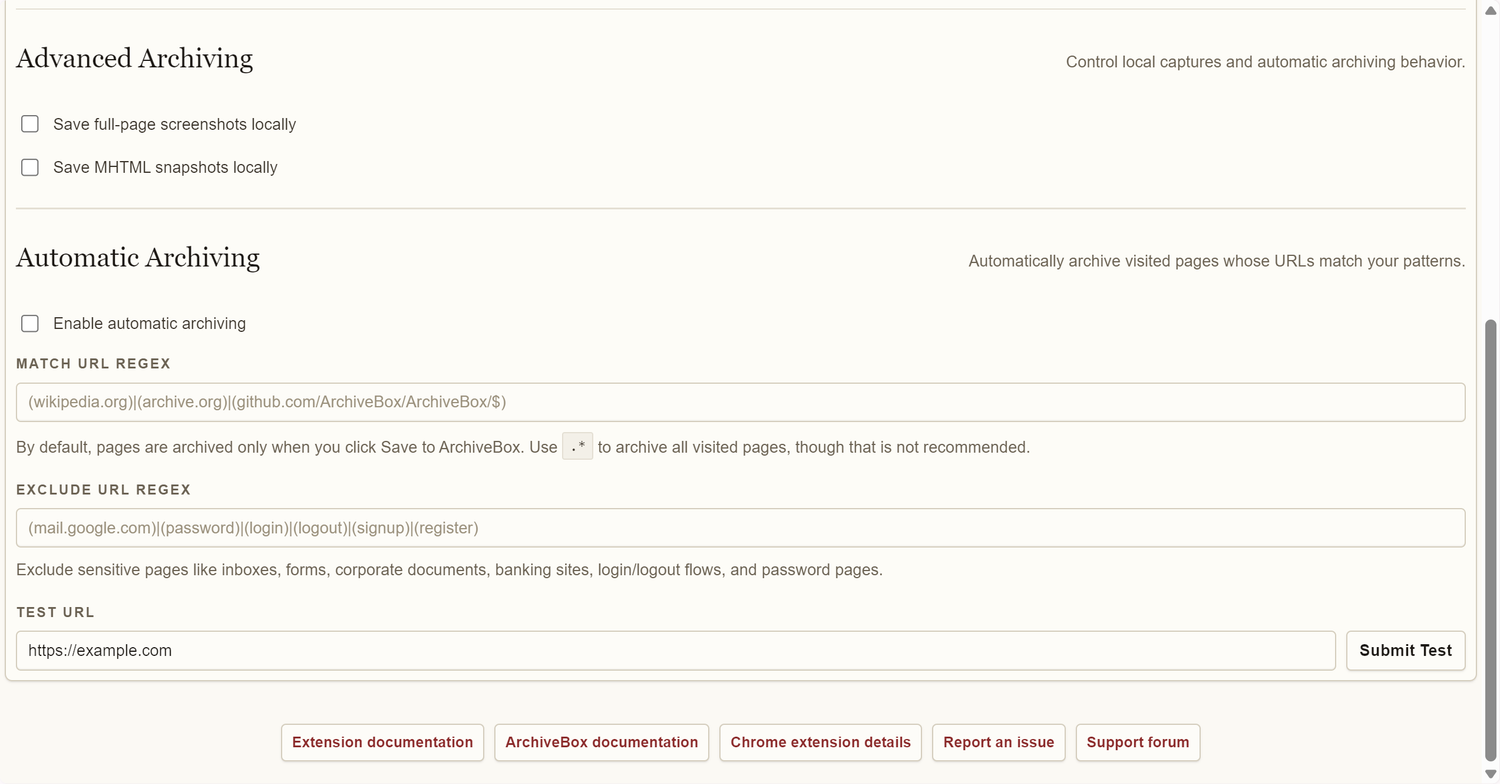This screenshot has height=784, width=1500.
Task: Click 'Control local captures' description text
Action: [1265, 62]
